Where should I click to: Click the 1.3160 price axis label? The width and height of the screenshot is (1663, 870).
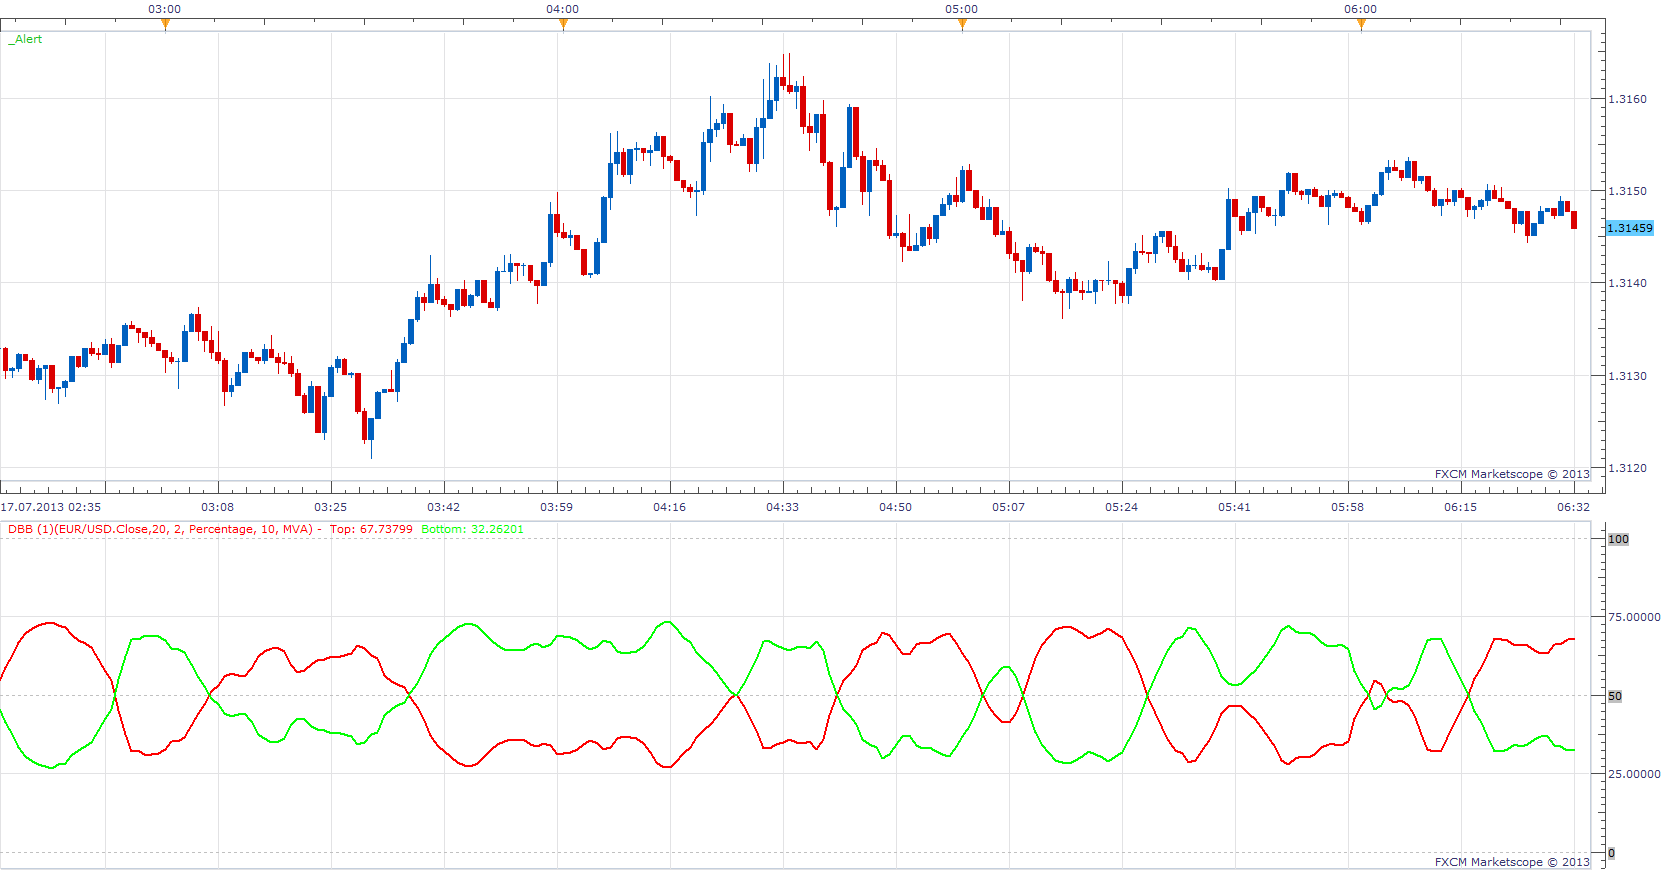1627,99
